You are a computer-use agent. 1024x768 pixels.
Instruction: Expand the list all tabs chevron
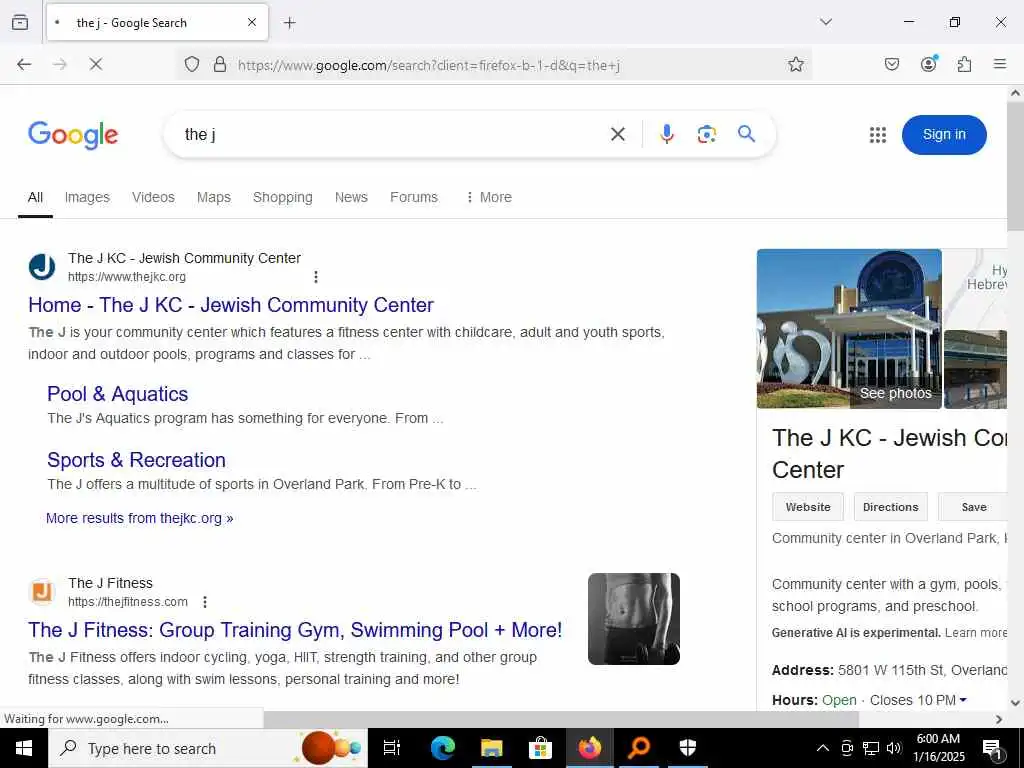pyautogui.click(x=826, y=22)
